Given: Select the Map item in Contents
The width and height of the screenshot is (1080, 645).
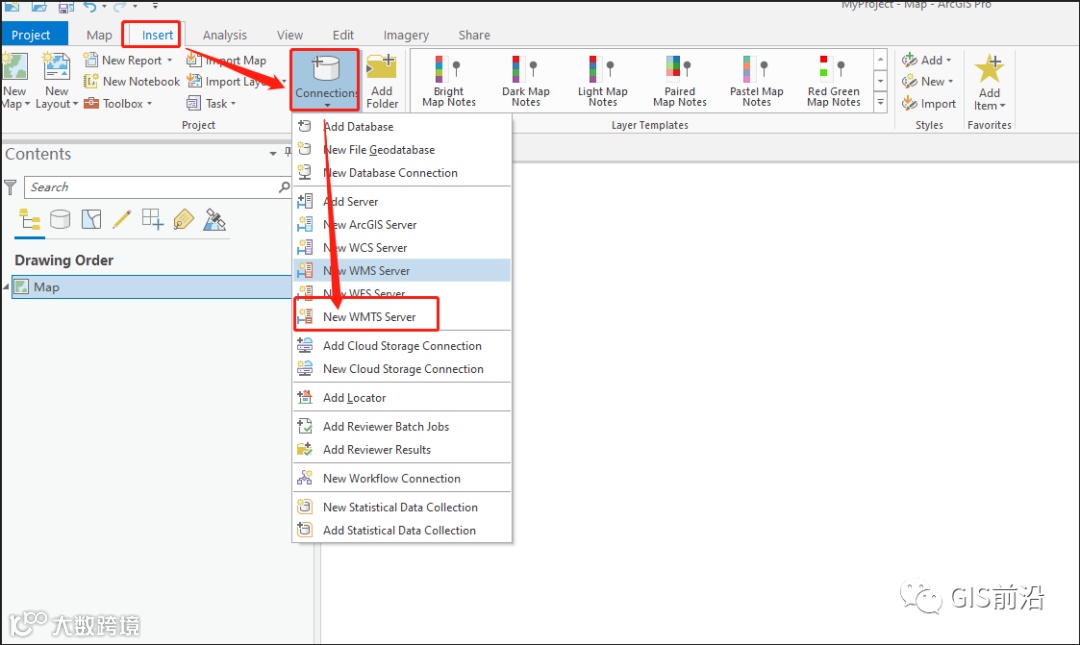Looking at the screenshot, I should [152, 287].
